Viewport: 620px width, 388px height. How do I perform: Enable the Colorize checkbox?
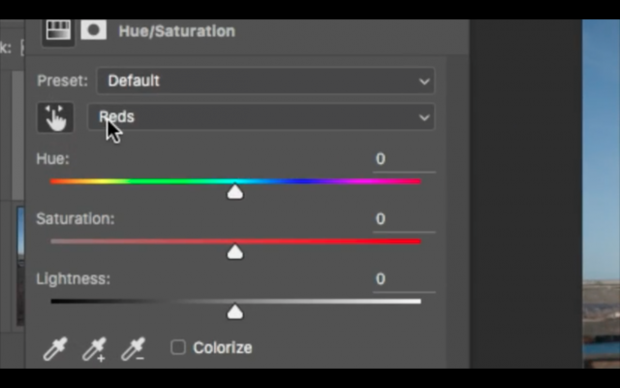point(178,347)
